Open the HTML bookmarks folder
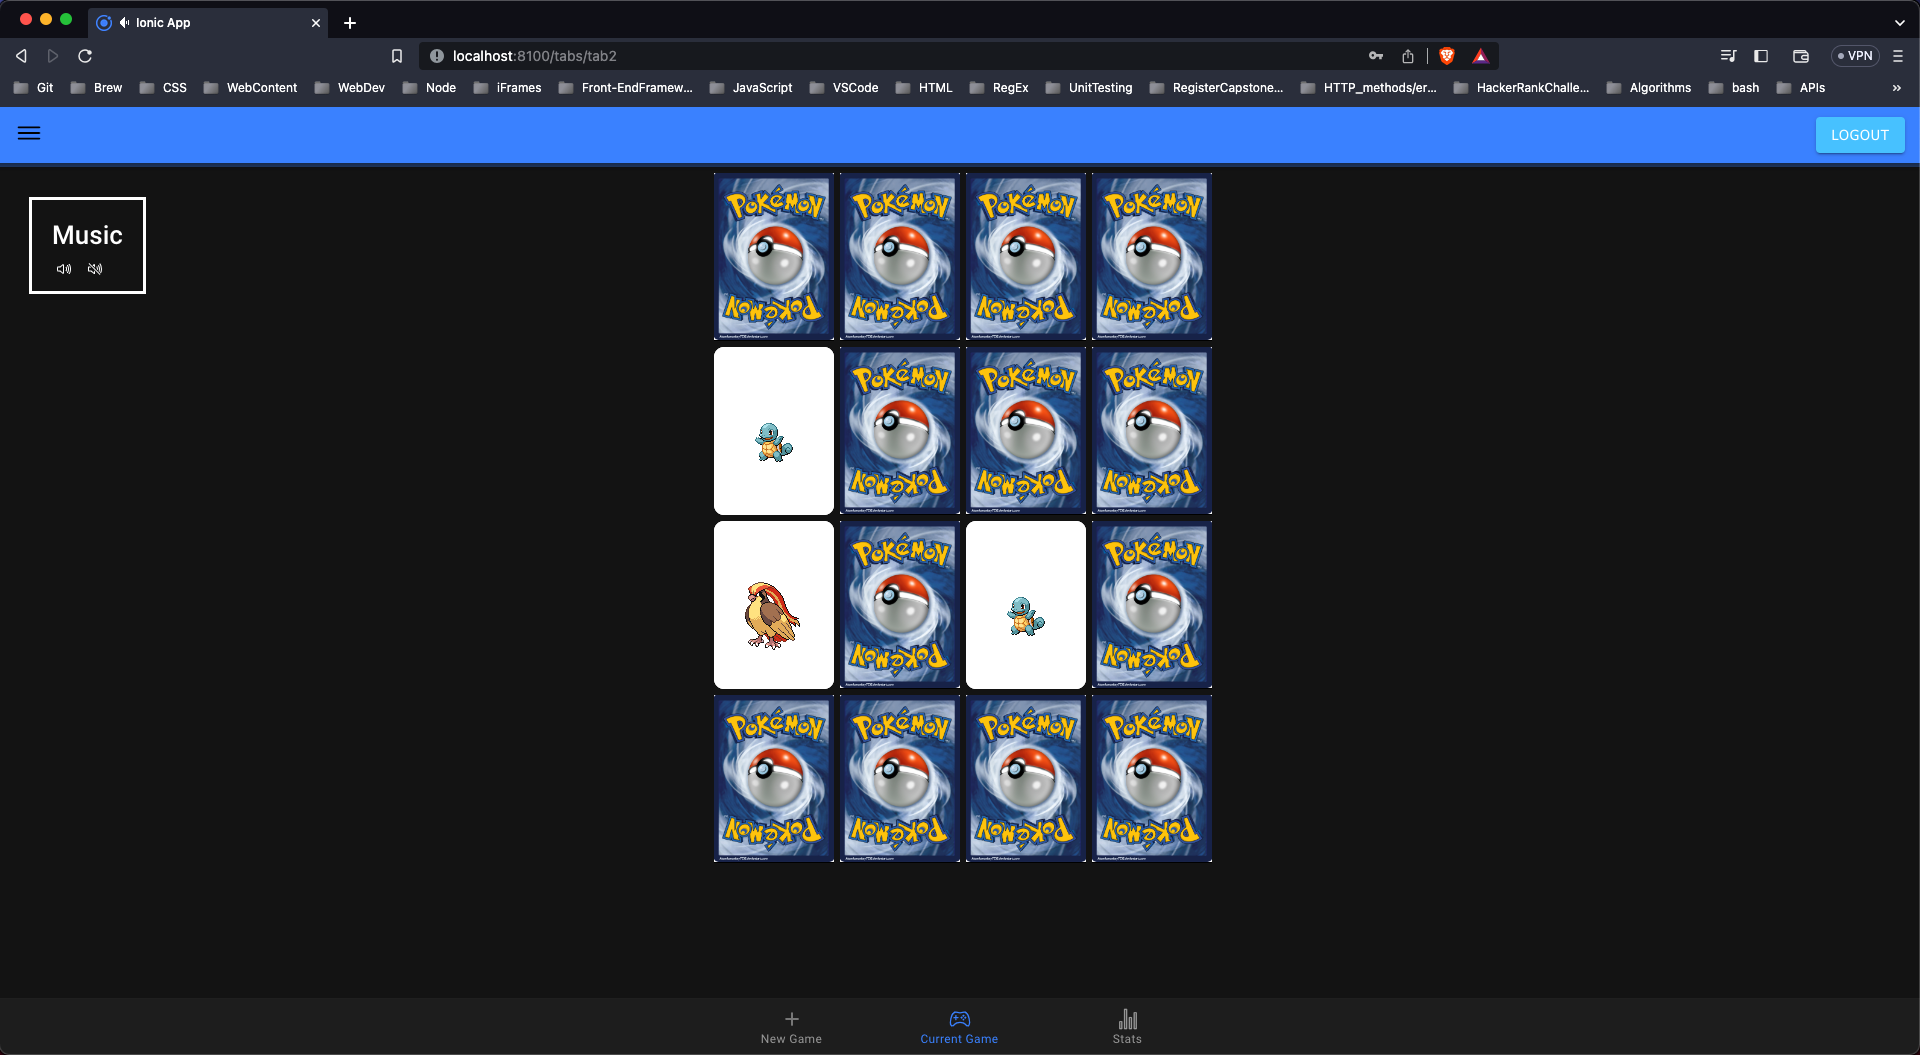Image resolution: width=1920 pixels, height=1055 pixels. [x=924, y=88]
